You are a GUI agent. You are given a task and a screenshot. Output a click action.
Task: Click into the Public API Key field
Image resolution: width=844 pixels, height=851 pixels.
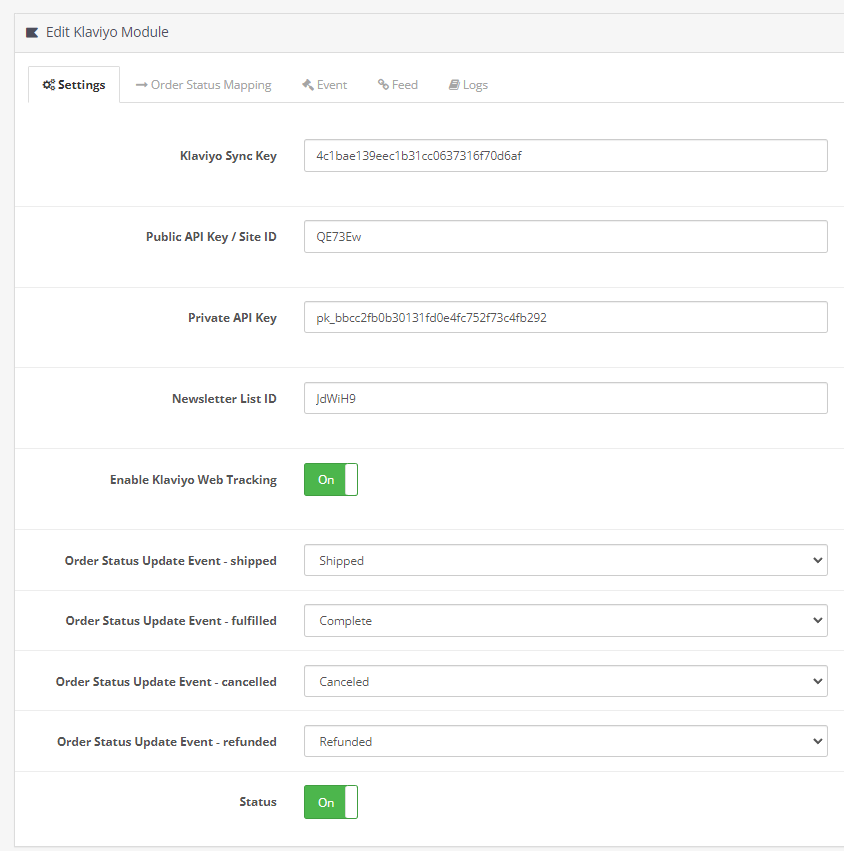point(566,237)
